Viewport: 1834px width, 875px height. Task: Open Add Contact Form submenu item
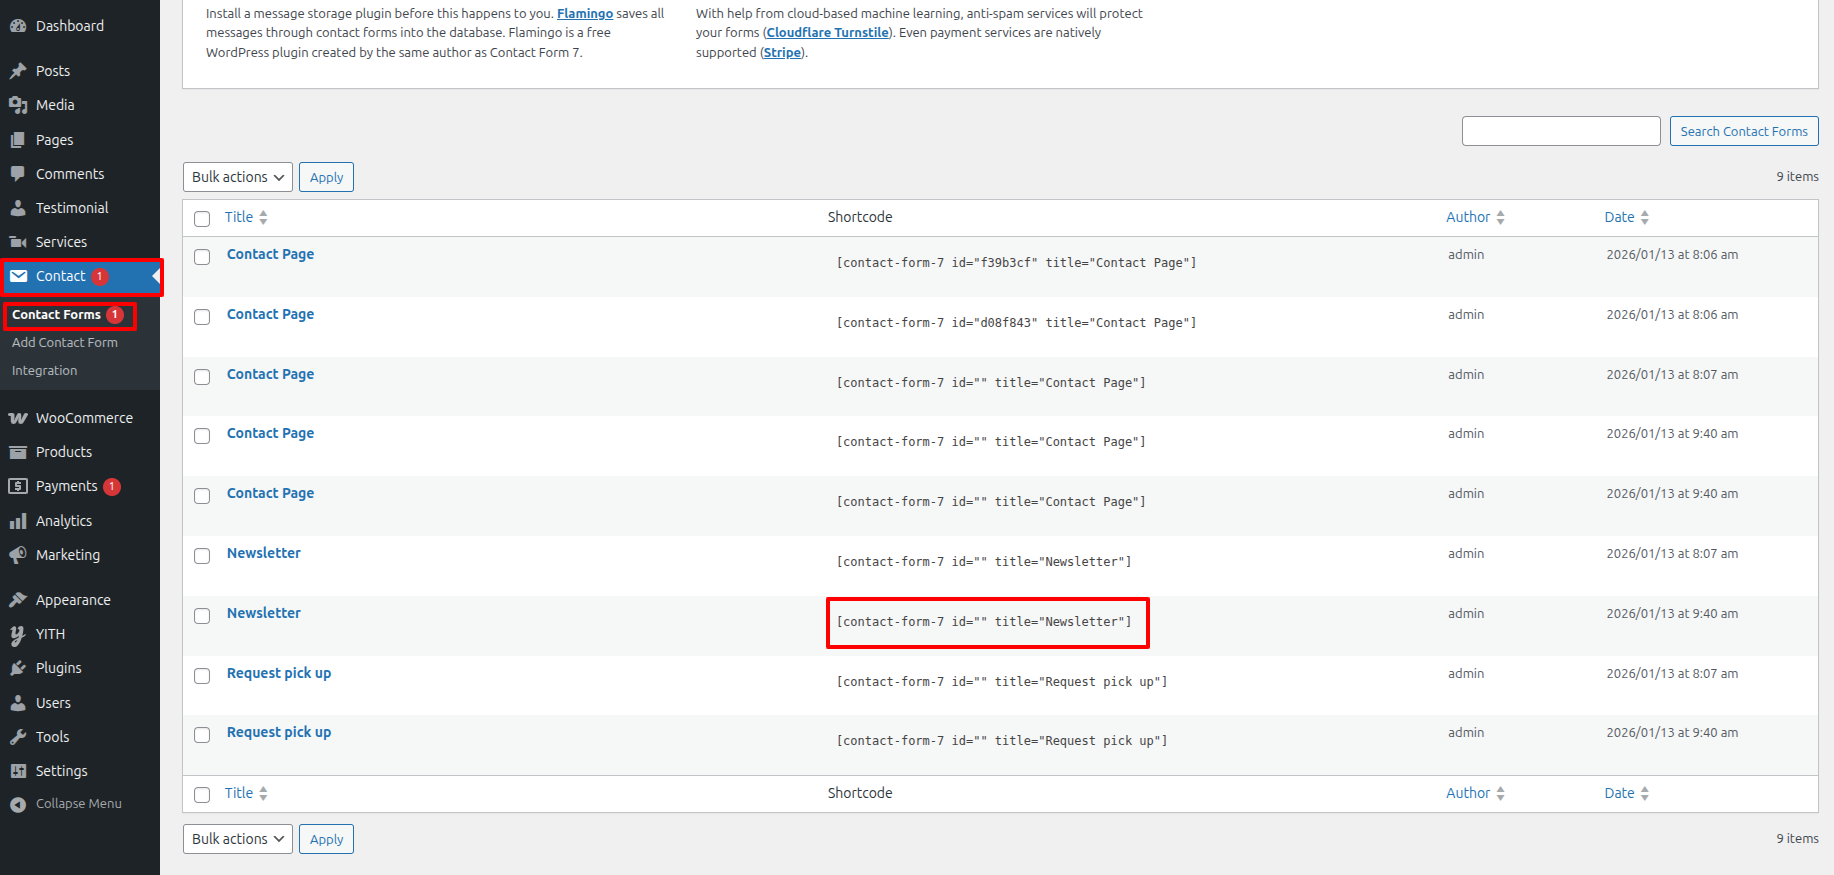point(65,342)
